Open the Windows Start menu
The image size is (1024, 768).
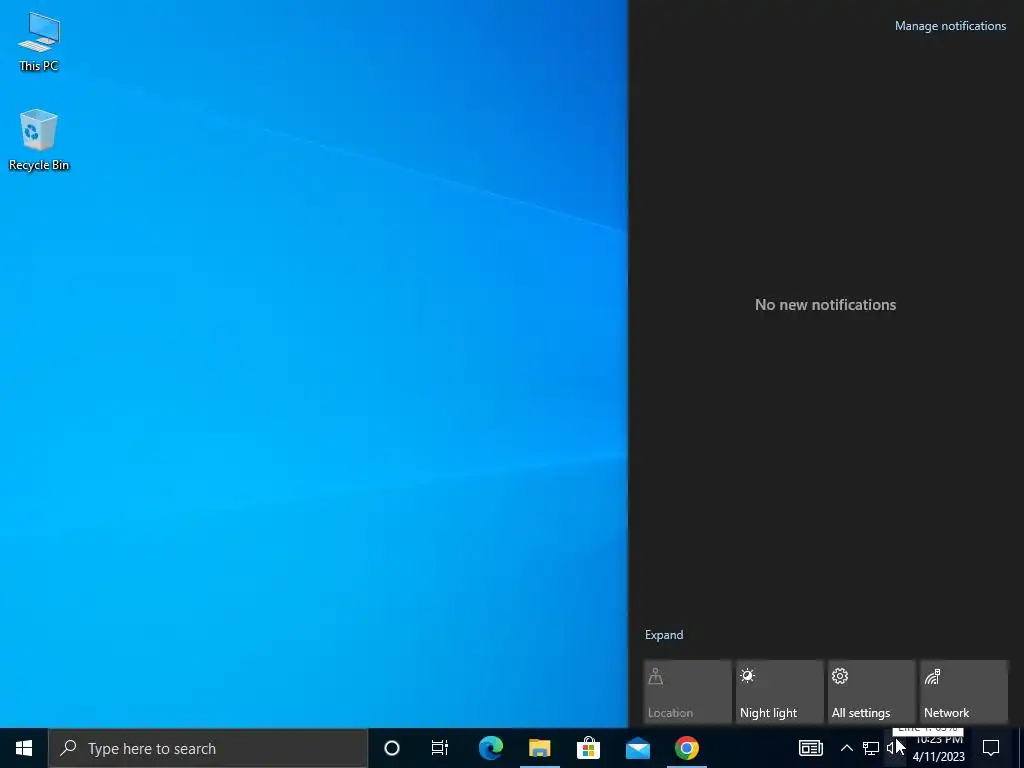24,748
